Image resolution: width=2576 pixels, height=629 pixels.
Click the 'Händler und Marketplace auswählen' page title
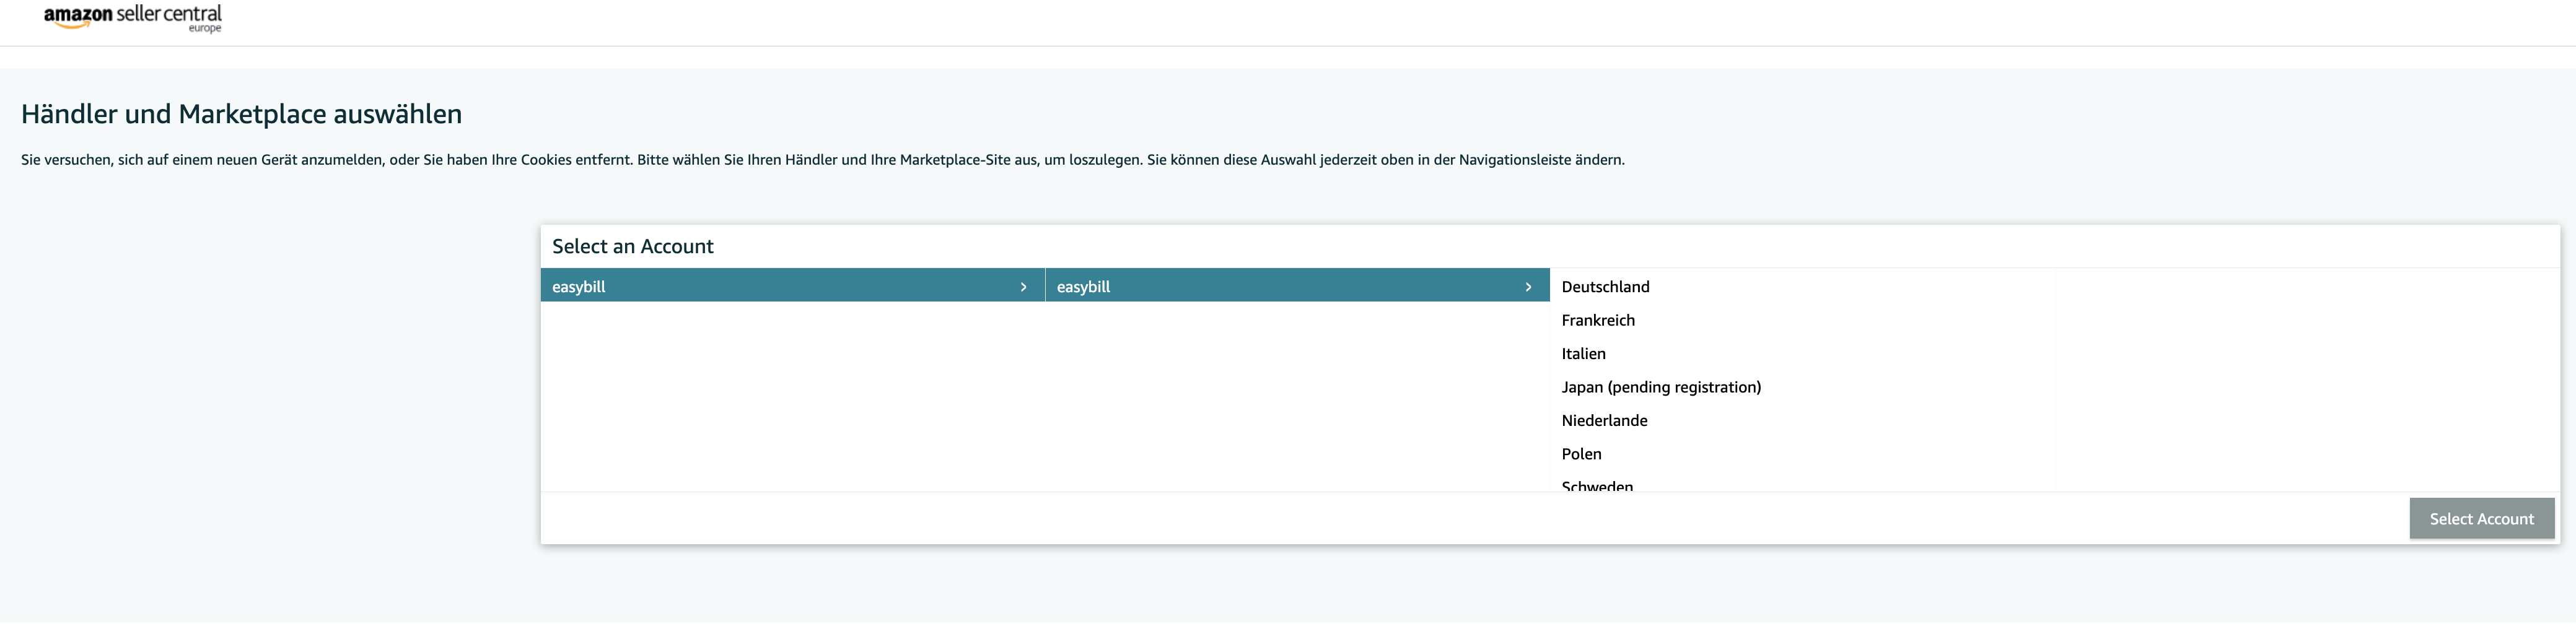(241, 114)
